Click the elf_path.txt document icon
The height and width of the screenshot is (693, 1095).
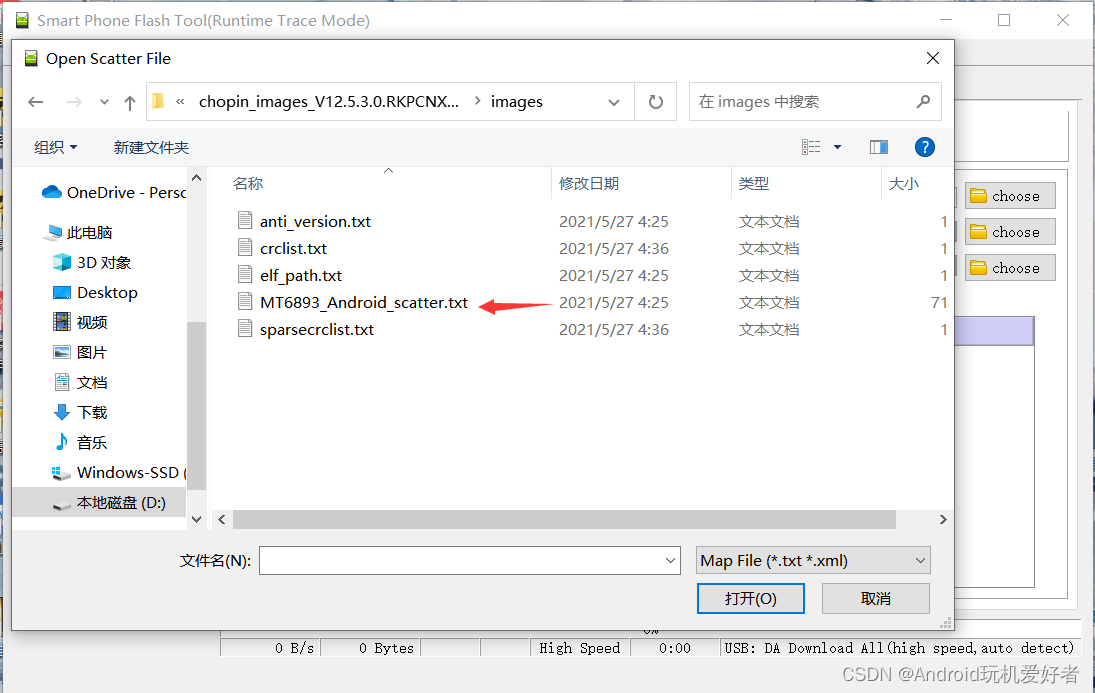[x=245, y=275]
